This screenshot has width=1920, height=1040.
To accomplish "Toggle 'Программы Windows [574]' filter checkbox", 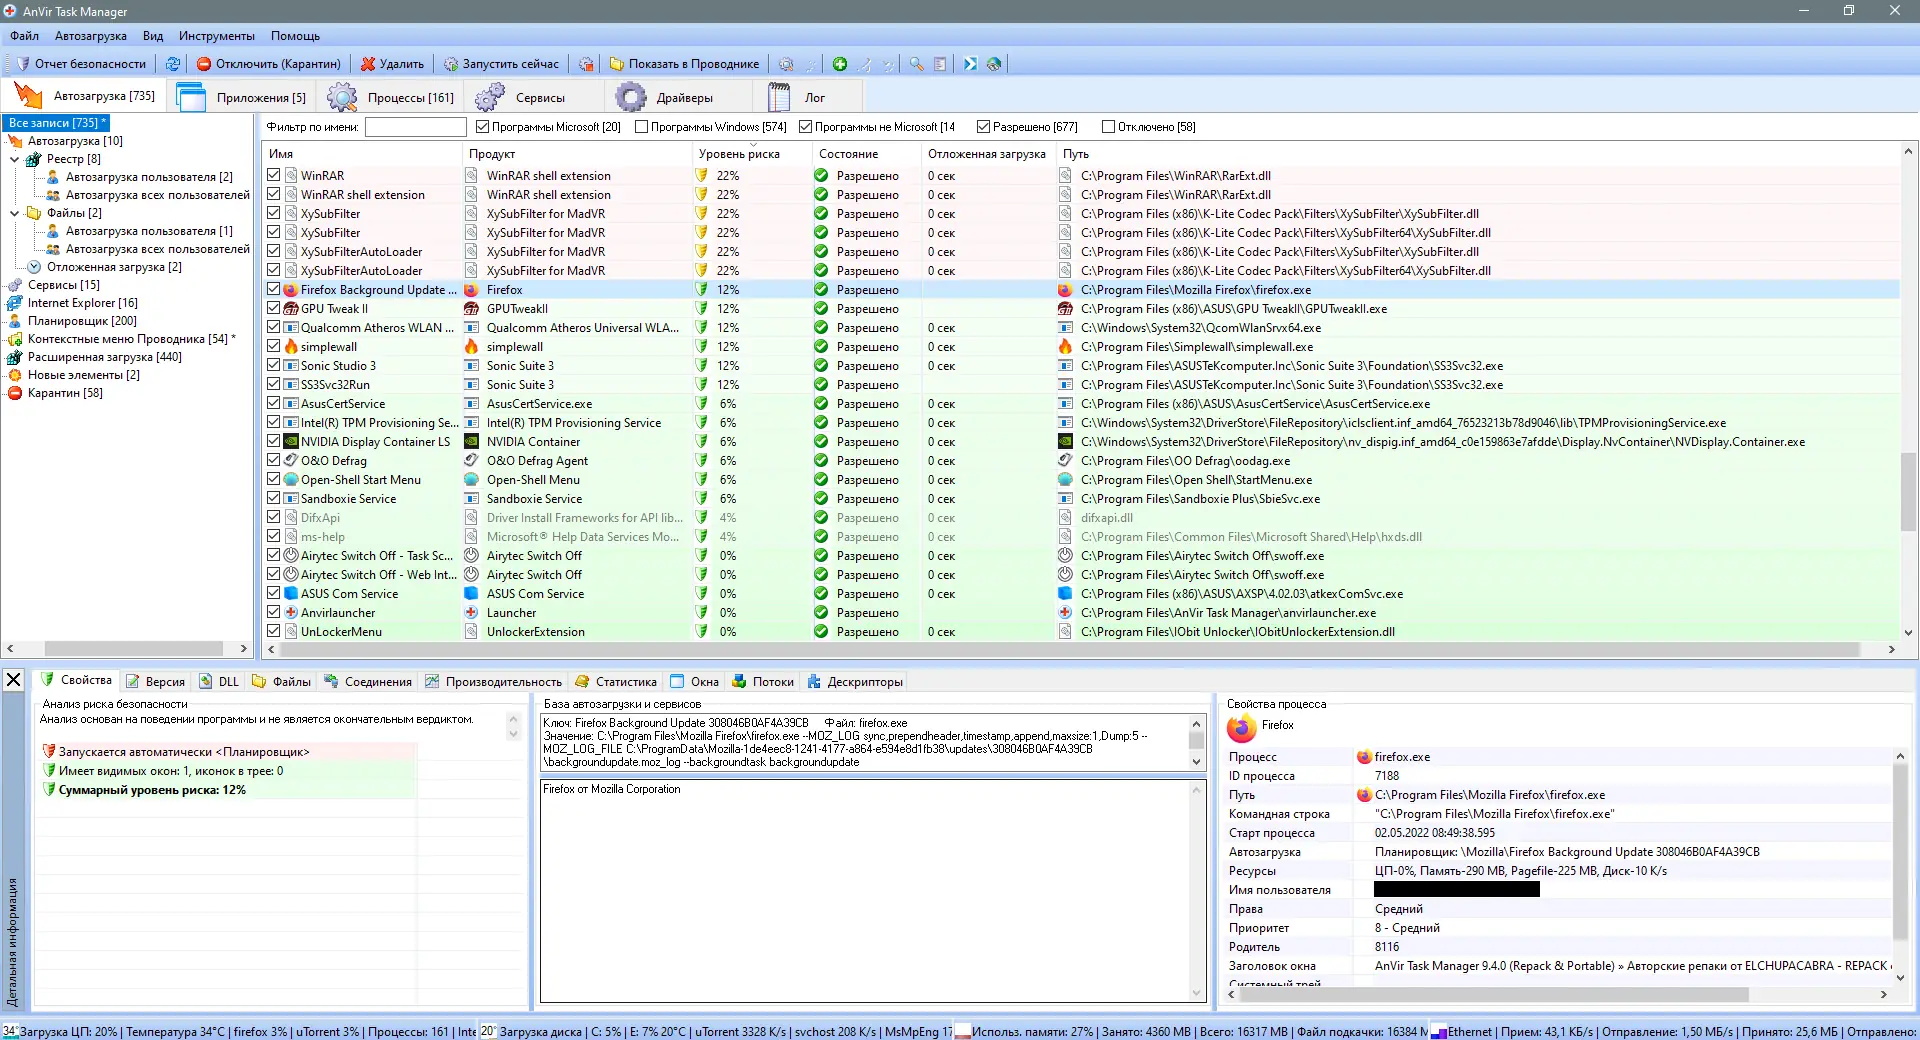I will tap(641, 127).
